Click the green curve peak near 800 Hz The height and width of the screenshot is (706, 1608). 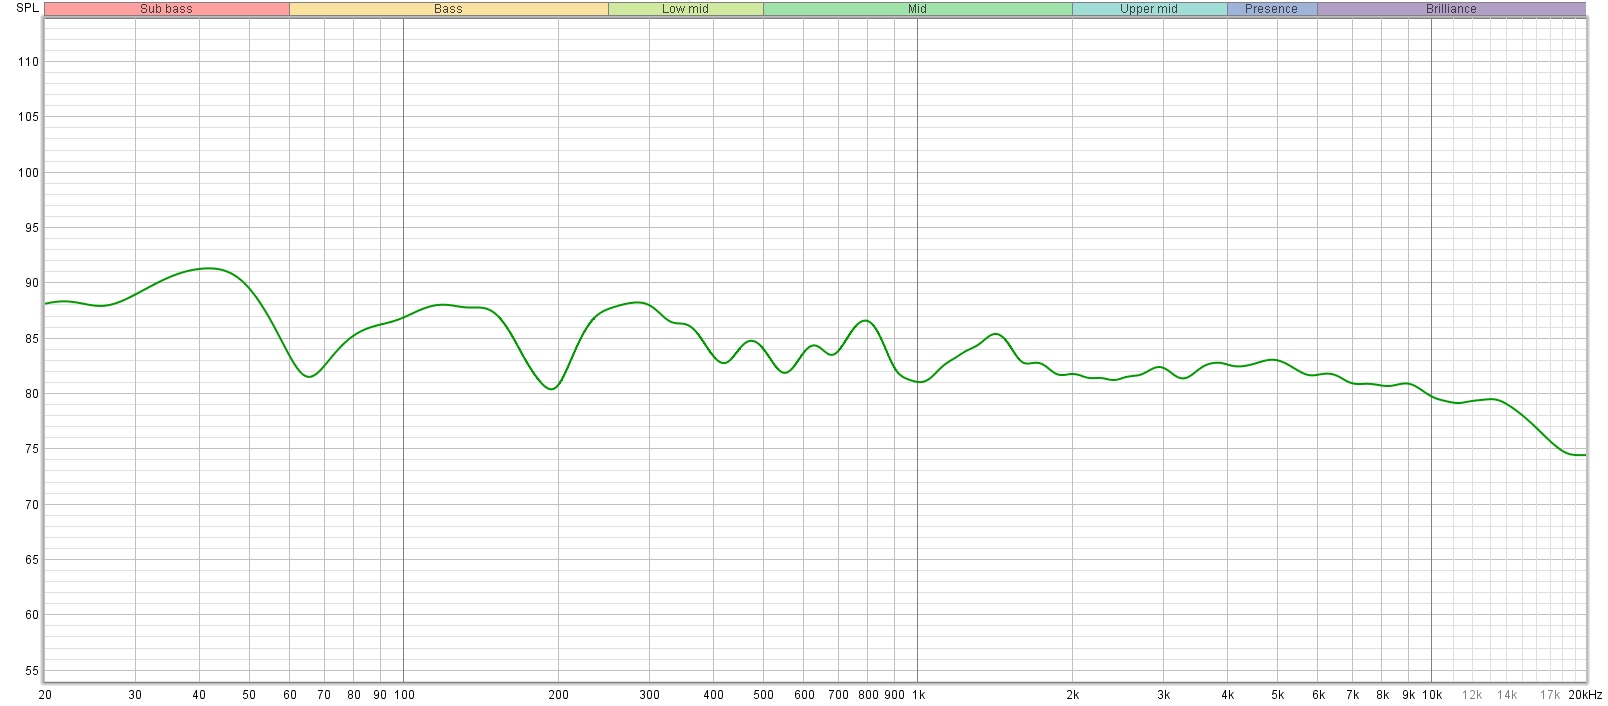866,321
